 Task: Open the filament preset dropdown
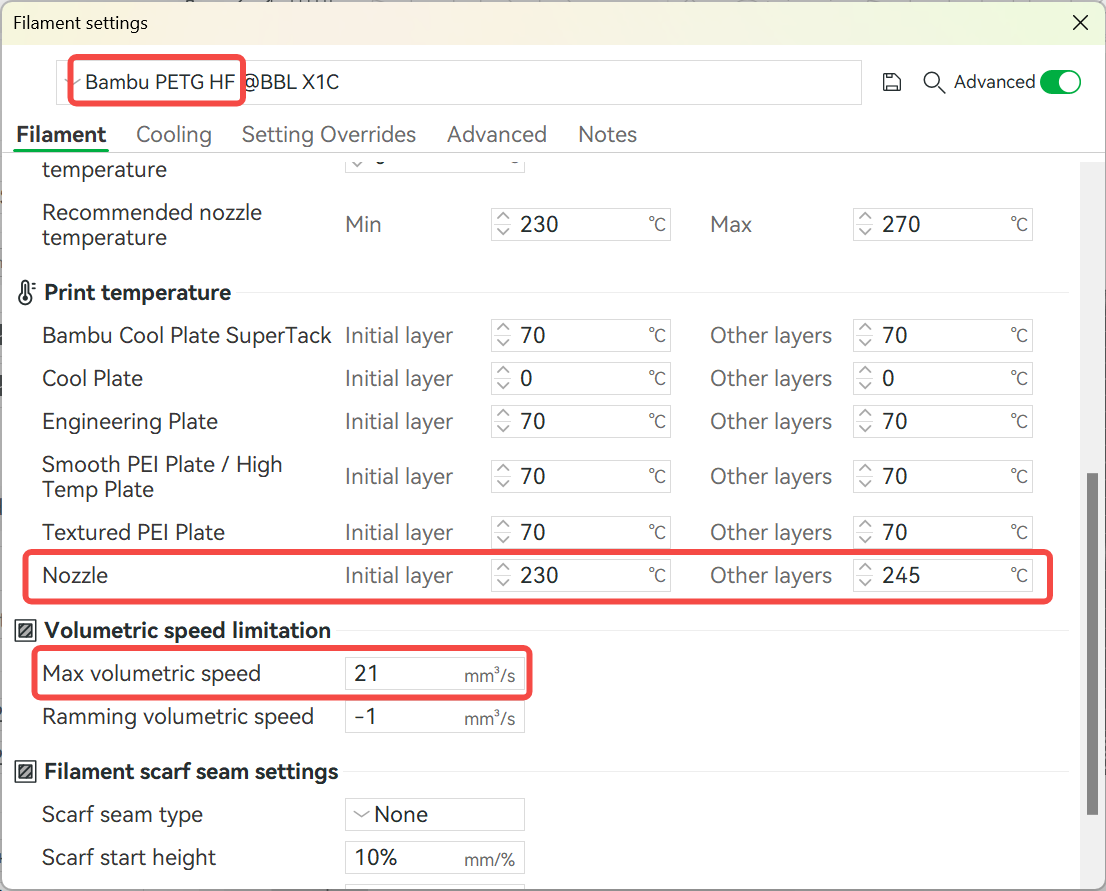458,83
